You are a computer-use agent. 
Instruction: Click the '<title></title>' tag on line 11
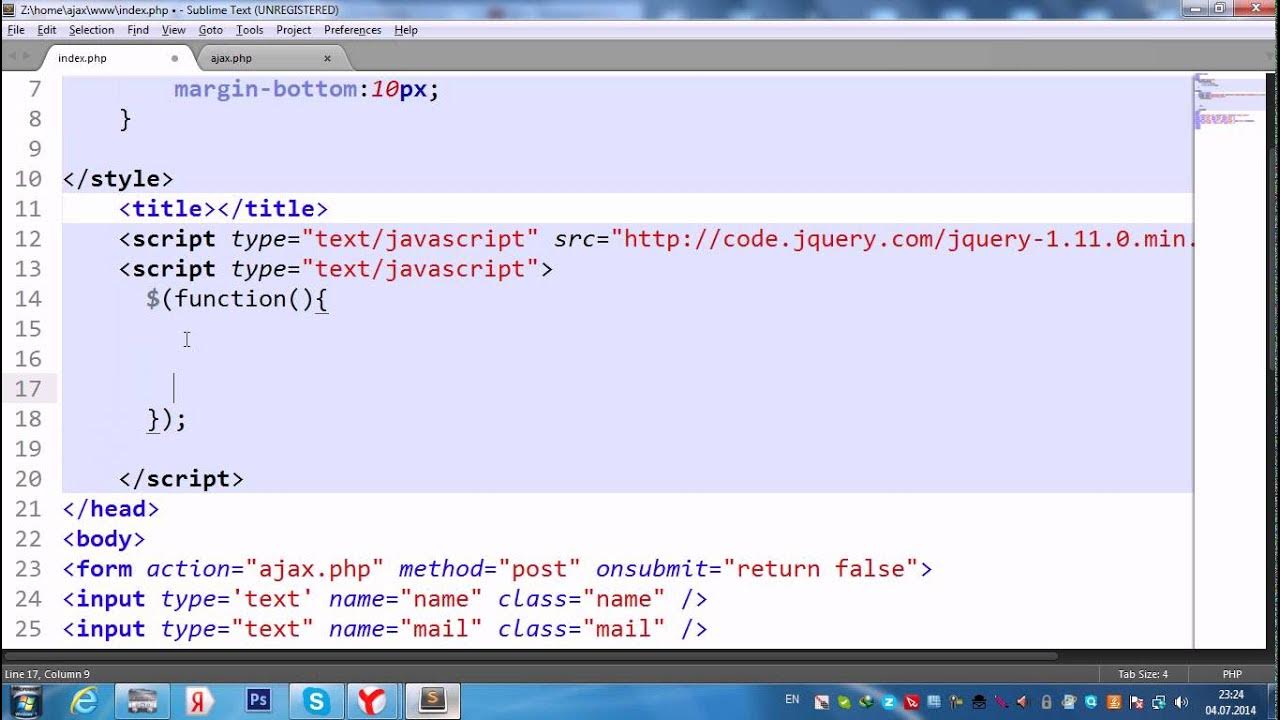pos(223,209)
